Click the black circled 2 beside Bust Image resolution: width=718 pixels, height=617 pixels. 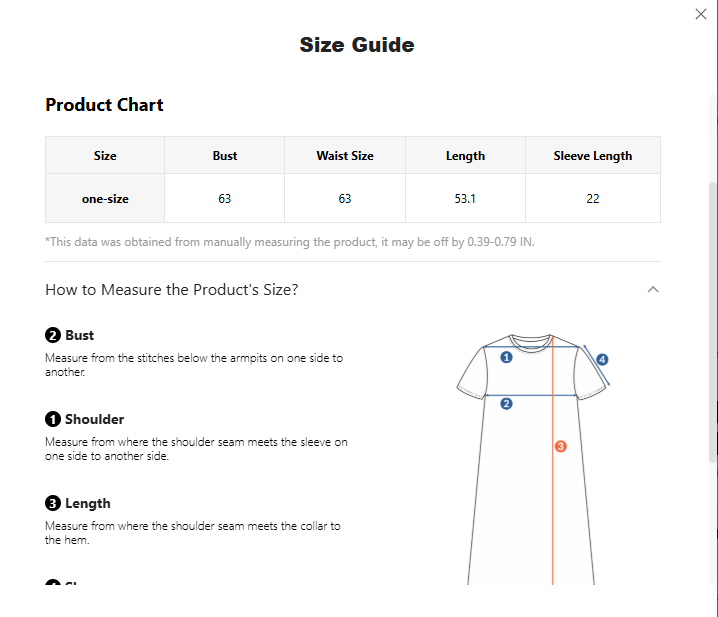53,335
